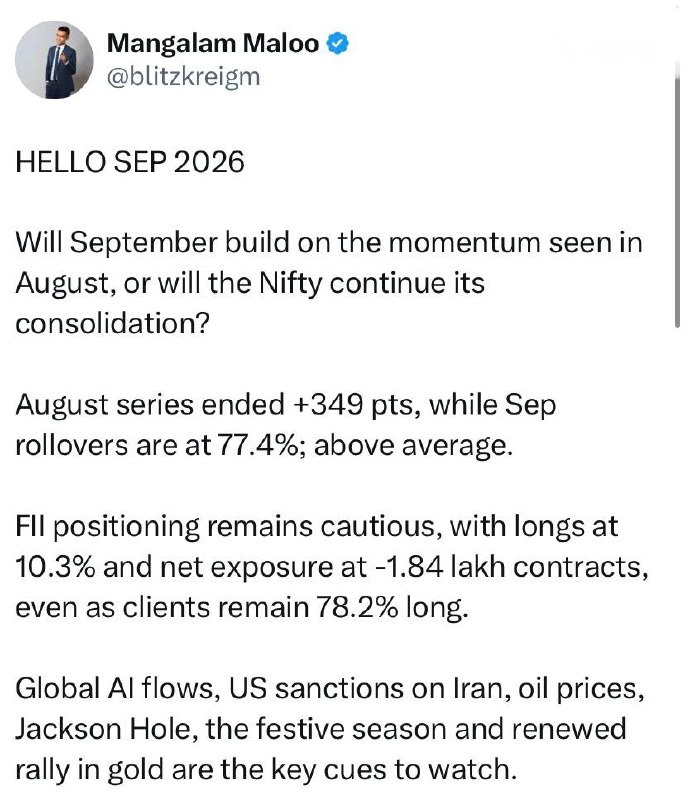Click the 'August series ended +349 pts' line

tap(286, 405)
